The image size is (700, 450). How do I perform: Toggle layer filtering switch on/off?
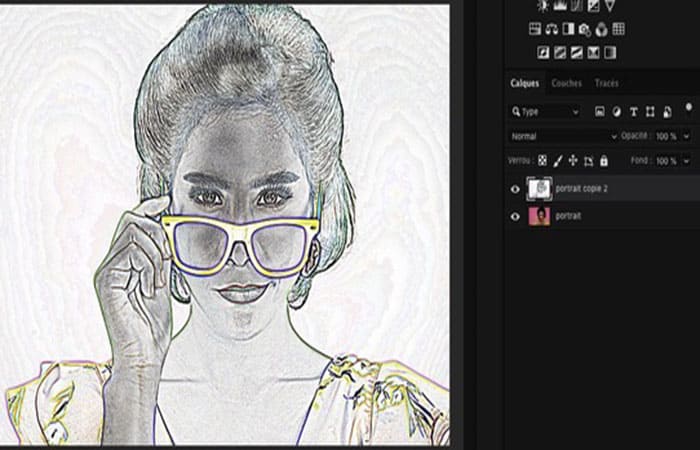click(x=689, y=109)
